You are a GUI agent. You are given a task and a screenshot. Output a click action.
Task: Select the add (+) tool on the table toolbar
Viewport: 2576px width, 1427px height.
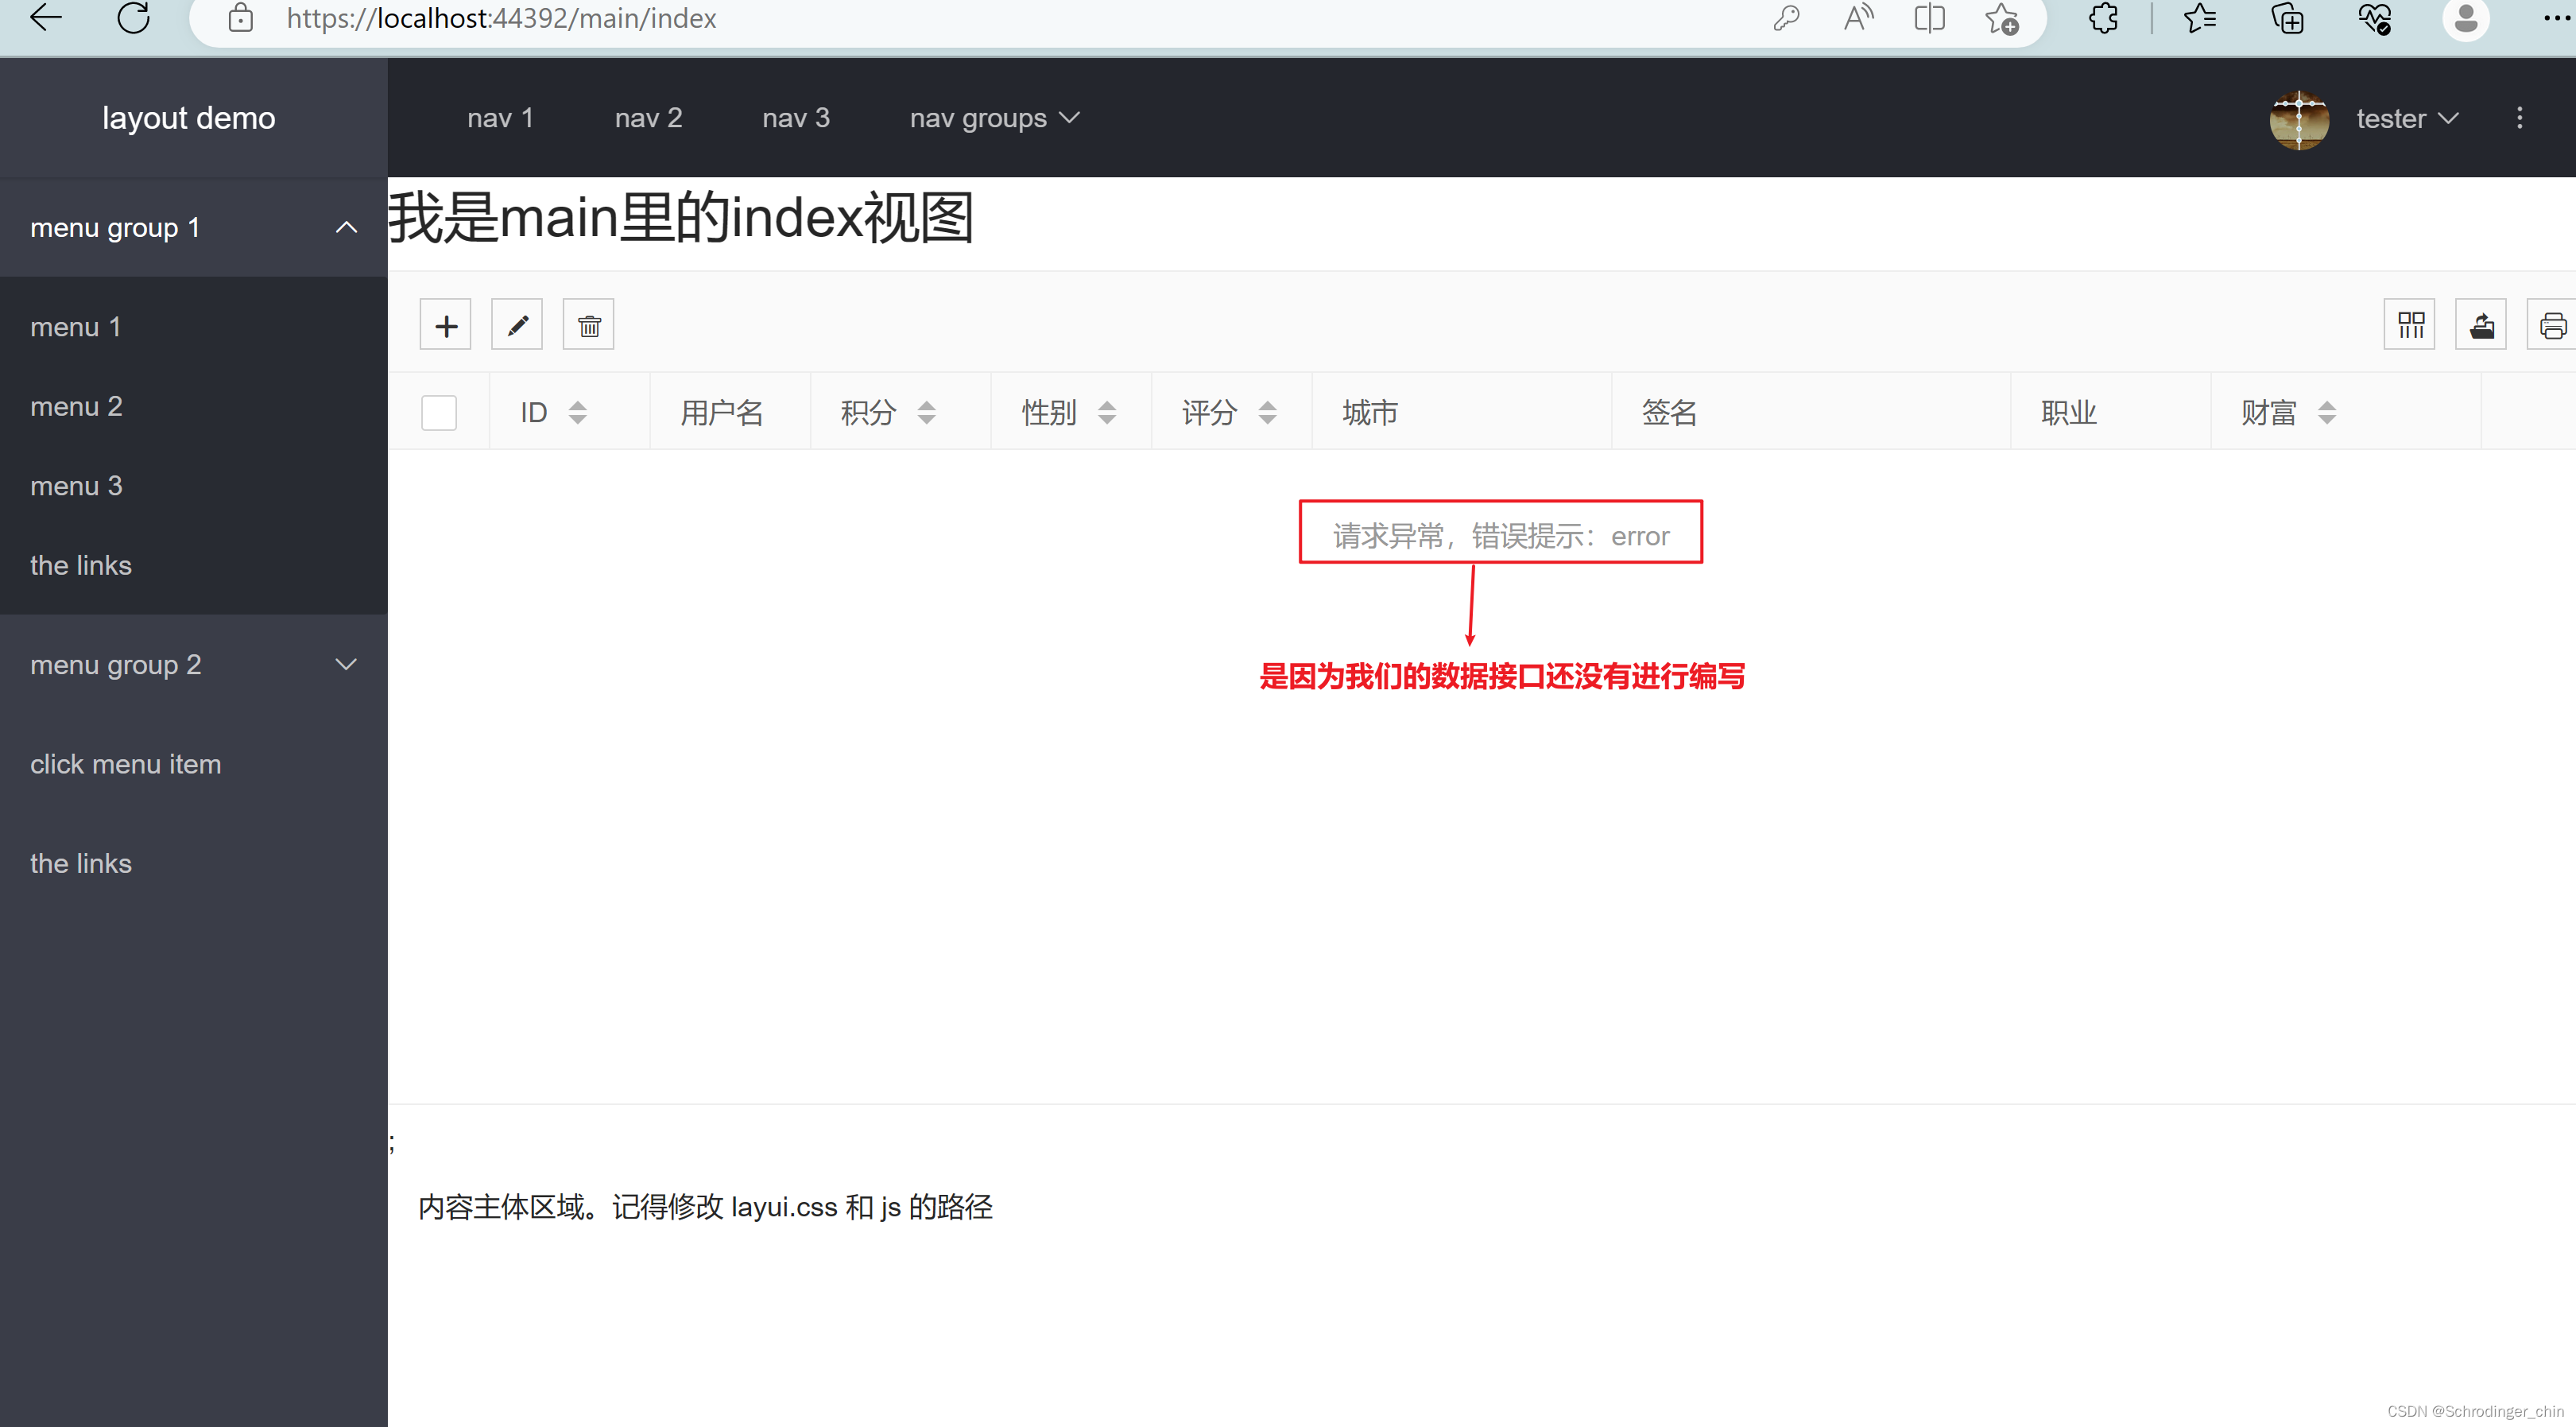445,323
